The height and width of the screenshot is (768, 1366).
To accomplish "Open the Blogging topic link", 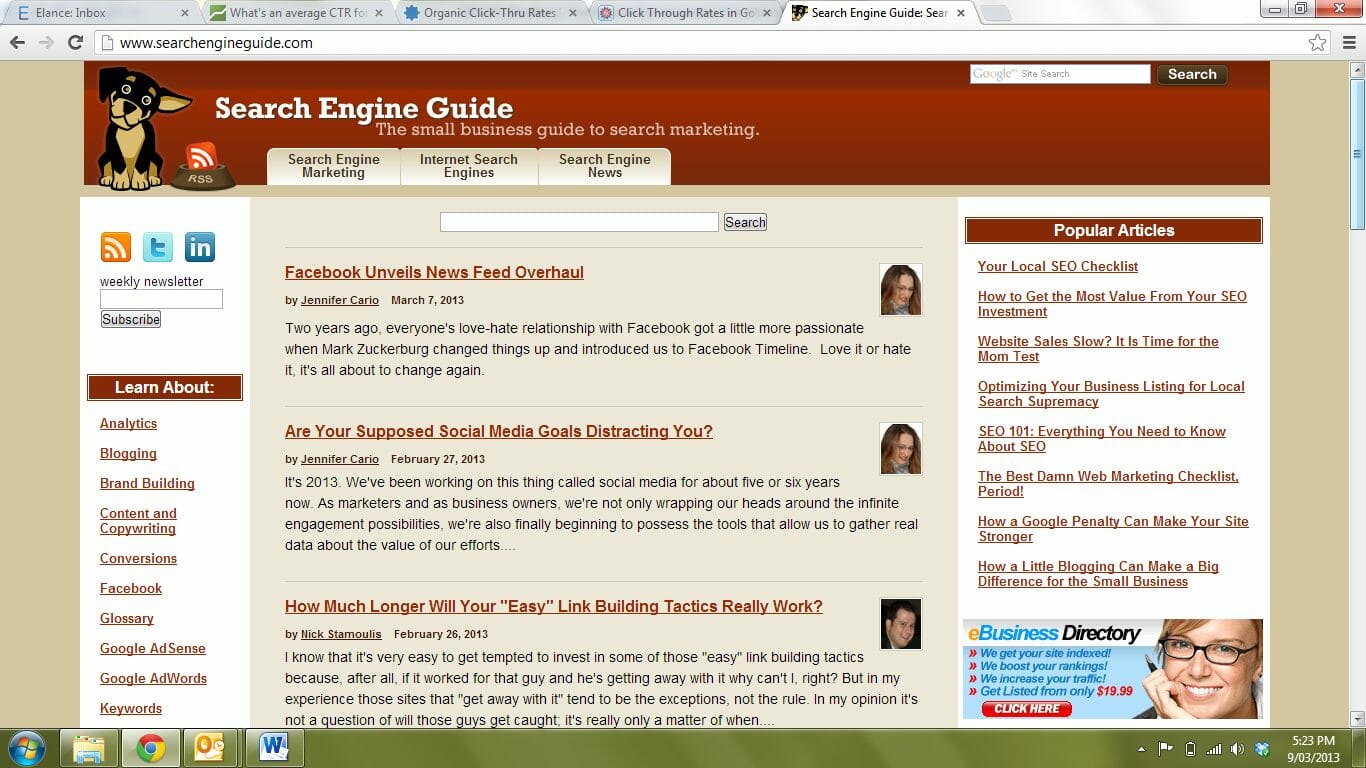I will (128, 453).
